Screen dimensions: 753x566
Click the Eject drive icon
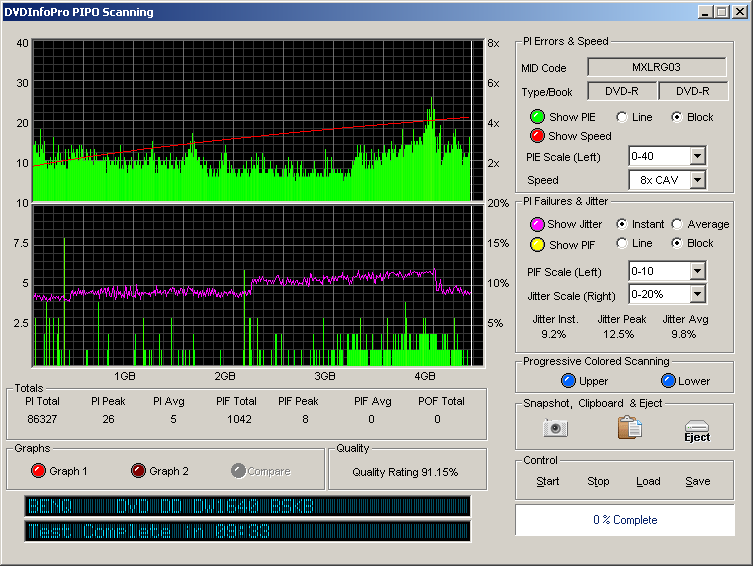[697, 430]
